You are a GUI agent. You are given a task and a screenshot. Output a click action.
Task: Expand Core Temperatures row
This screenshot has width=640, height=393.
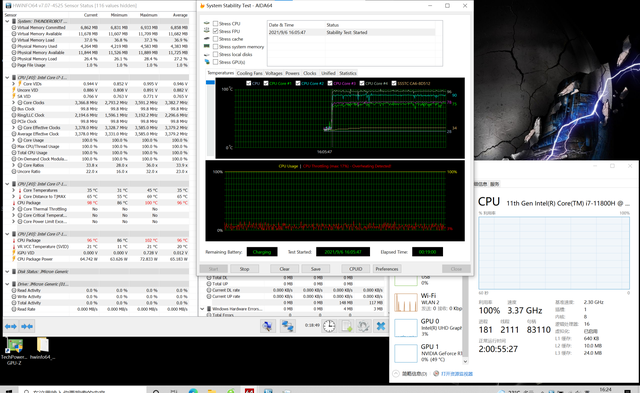click(x=13, y=190)
